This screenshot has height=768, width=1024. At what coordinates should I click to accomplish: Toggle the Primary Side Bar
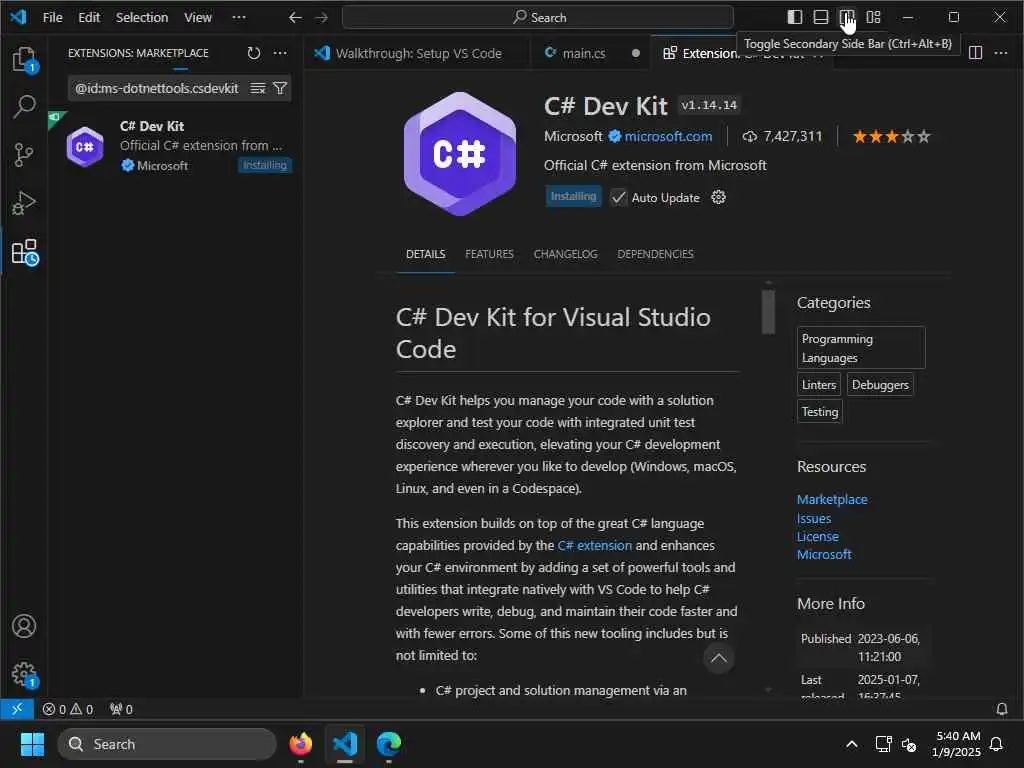[795, 17]
